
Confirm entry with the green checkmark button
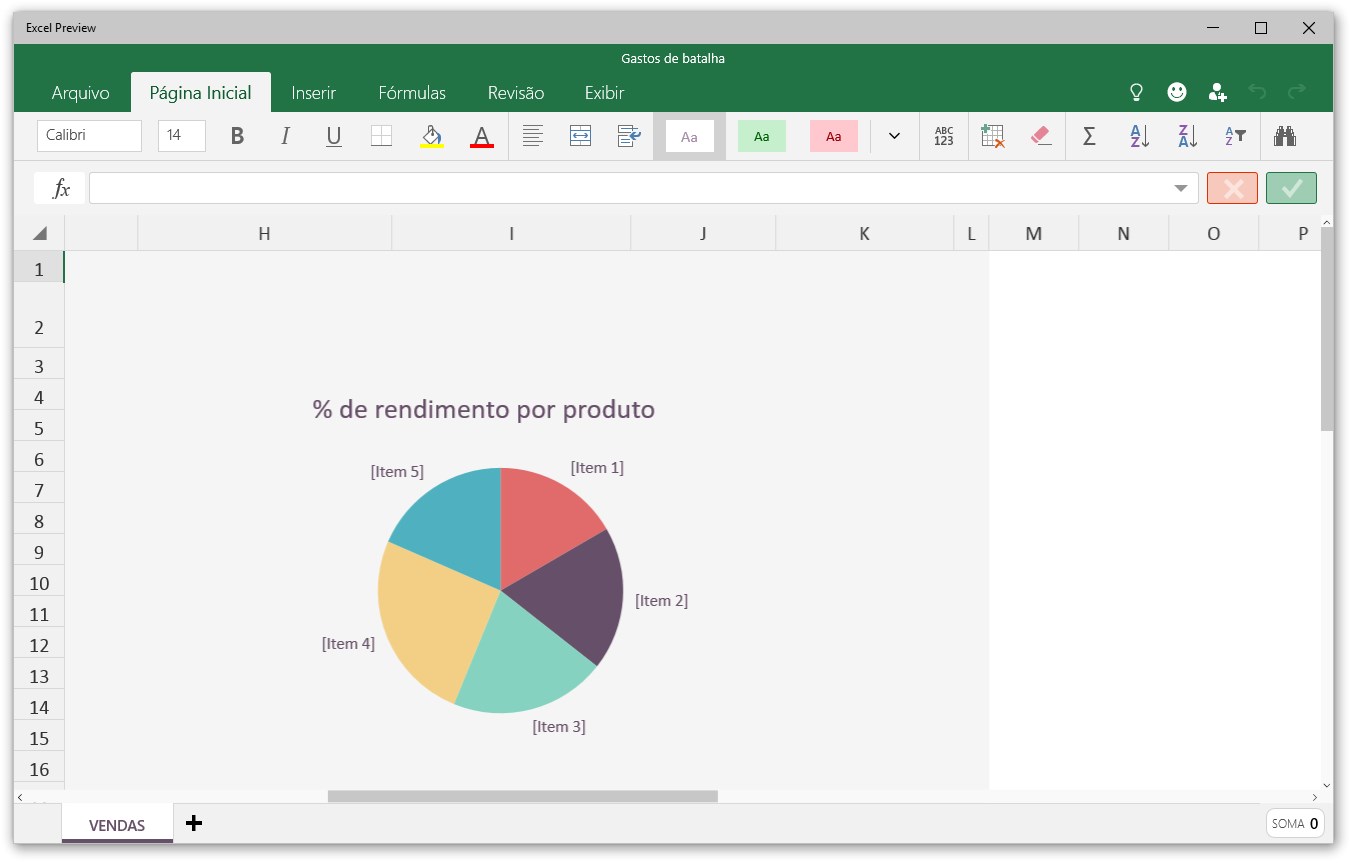[1291, 187]
